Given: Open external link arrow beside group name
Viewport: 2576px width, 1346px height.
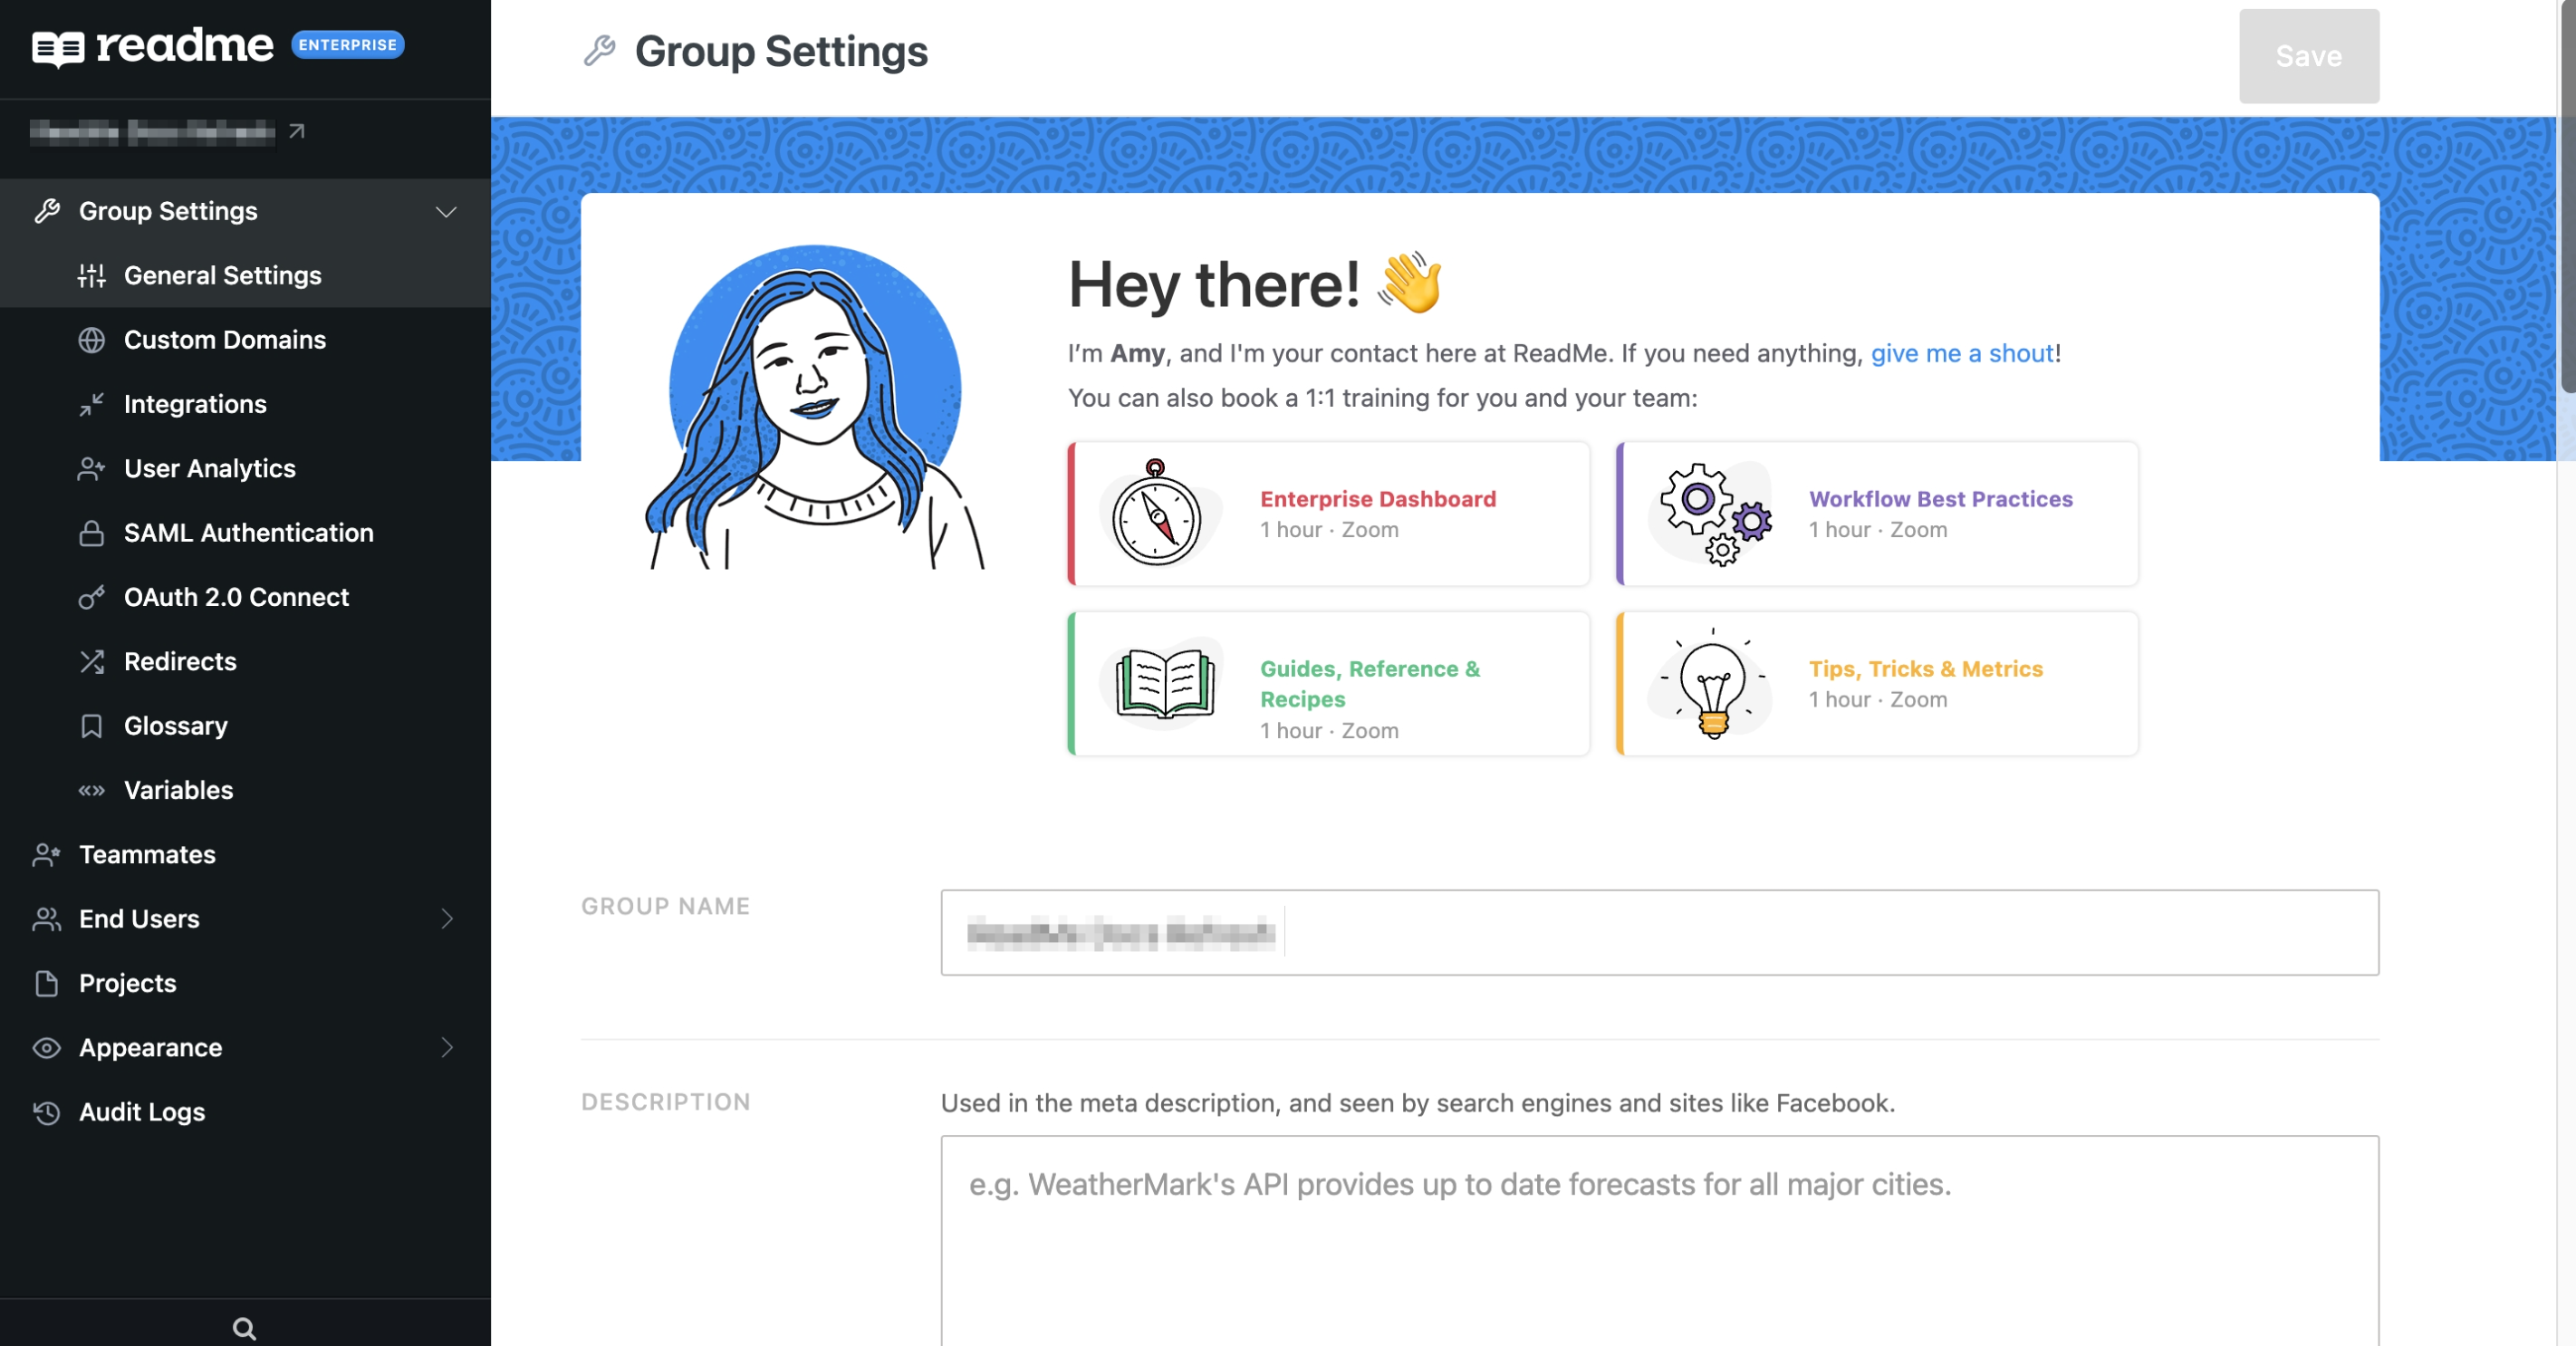Looking at the screenshot, I should [296, 131].
